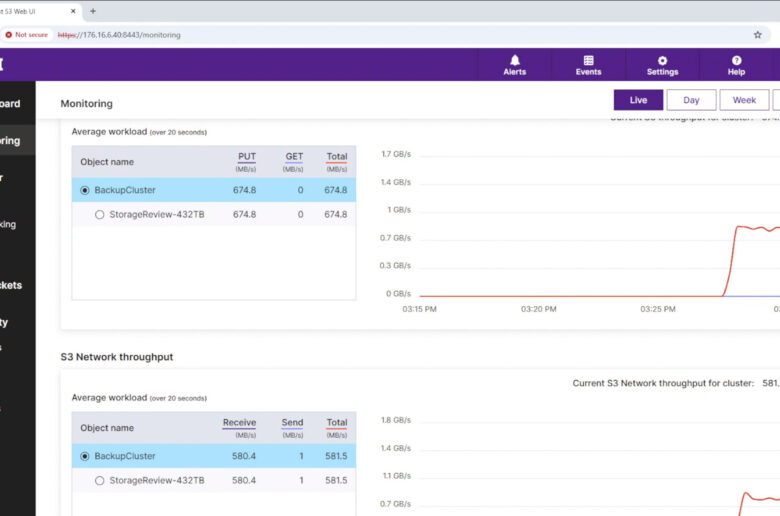Click the Total header in Receive/Send table

[337, 423]
